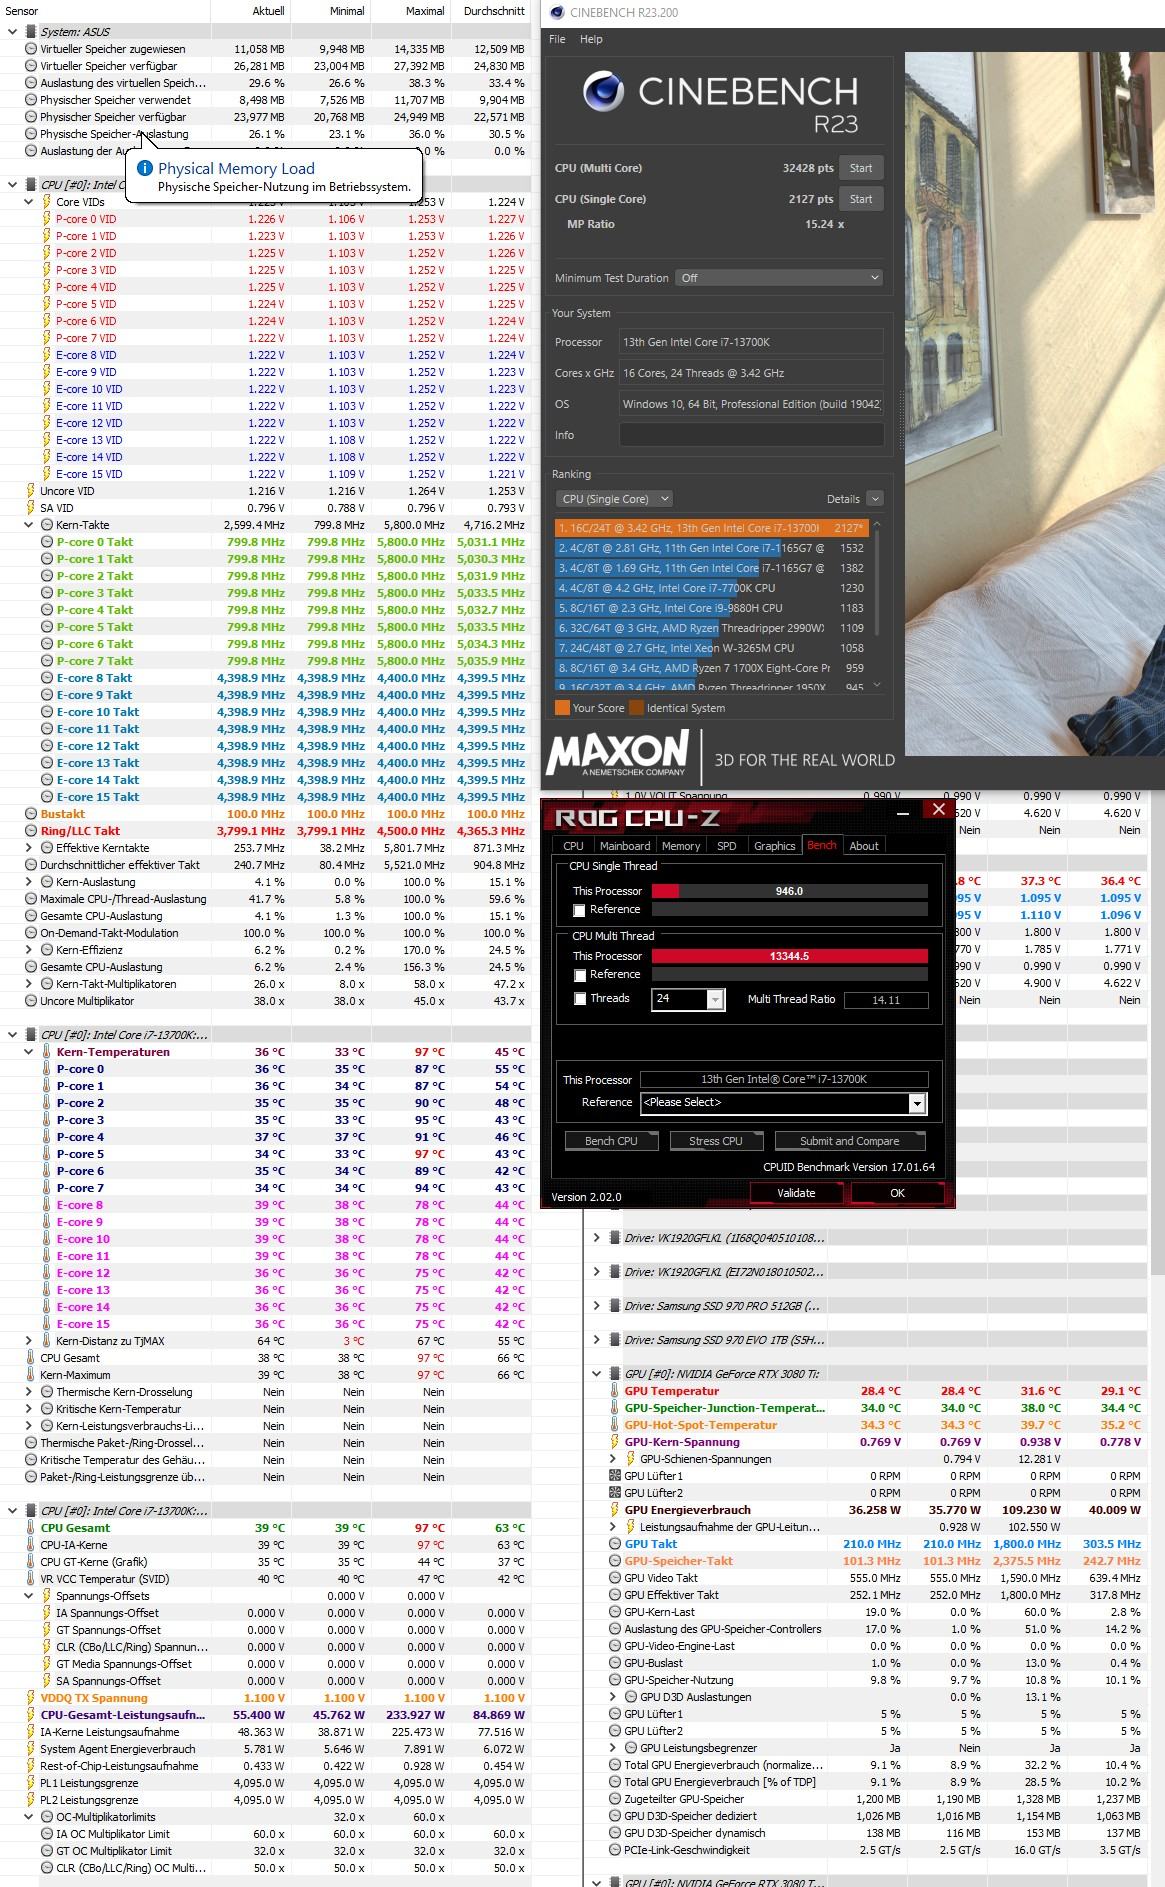Click the Aktuell column header
This screenshot has width=1165, height=1887.
[x=269, y=11]
